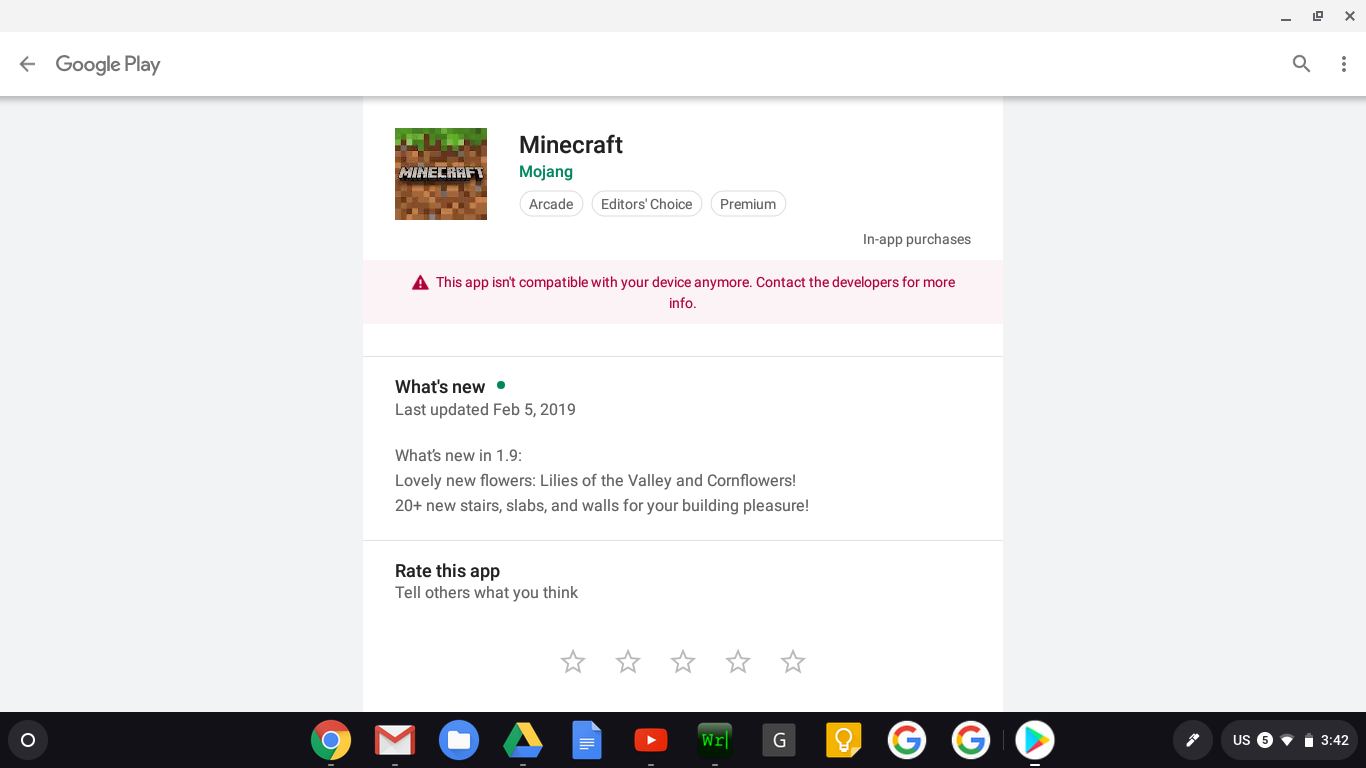Image resolution: width=1366 pixels, height=768 pixels.
Task: Open the three-dot more options menu
Action: pos(1343,64)
